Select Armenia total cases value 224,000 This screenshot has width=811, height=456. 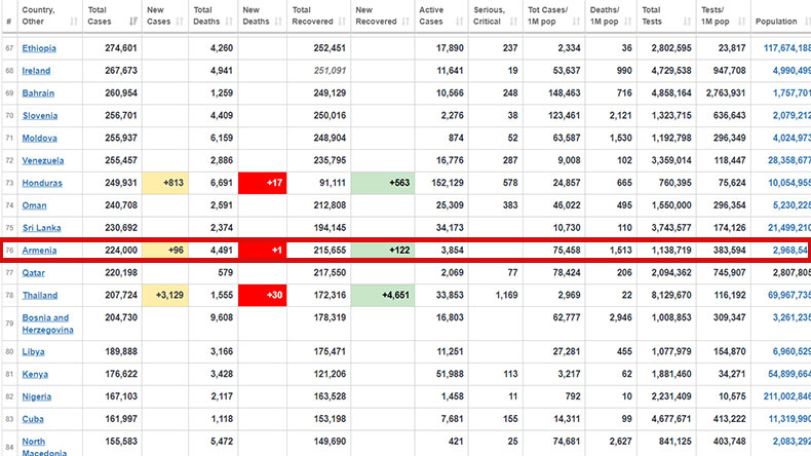[121, 250]
